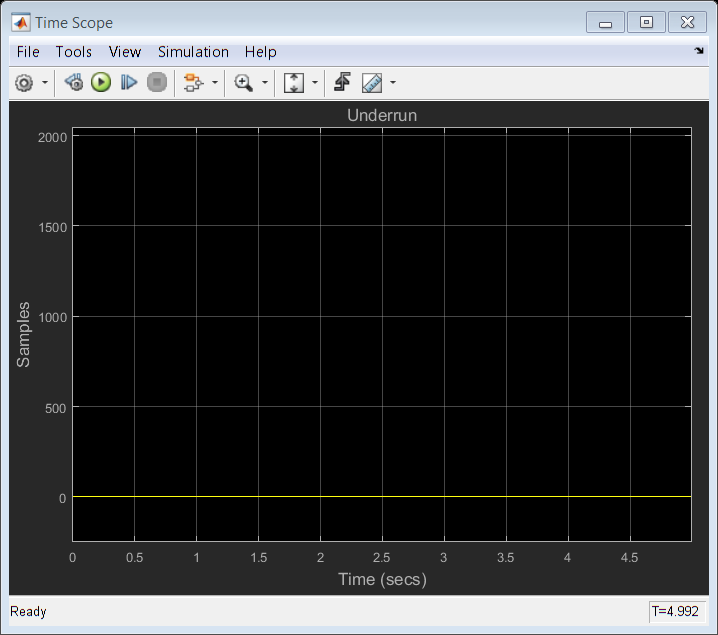Open Configuration Properties gear icon
Screen dimensions: 718x635
pos(24,83)
